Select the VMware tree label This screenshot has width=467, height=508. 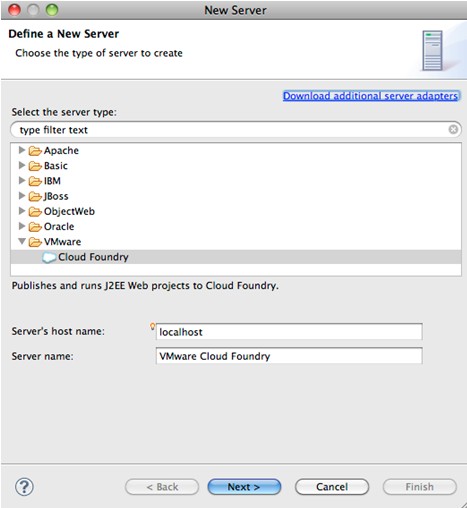(62, 242)
